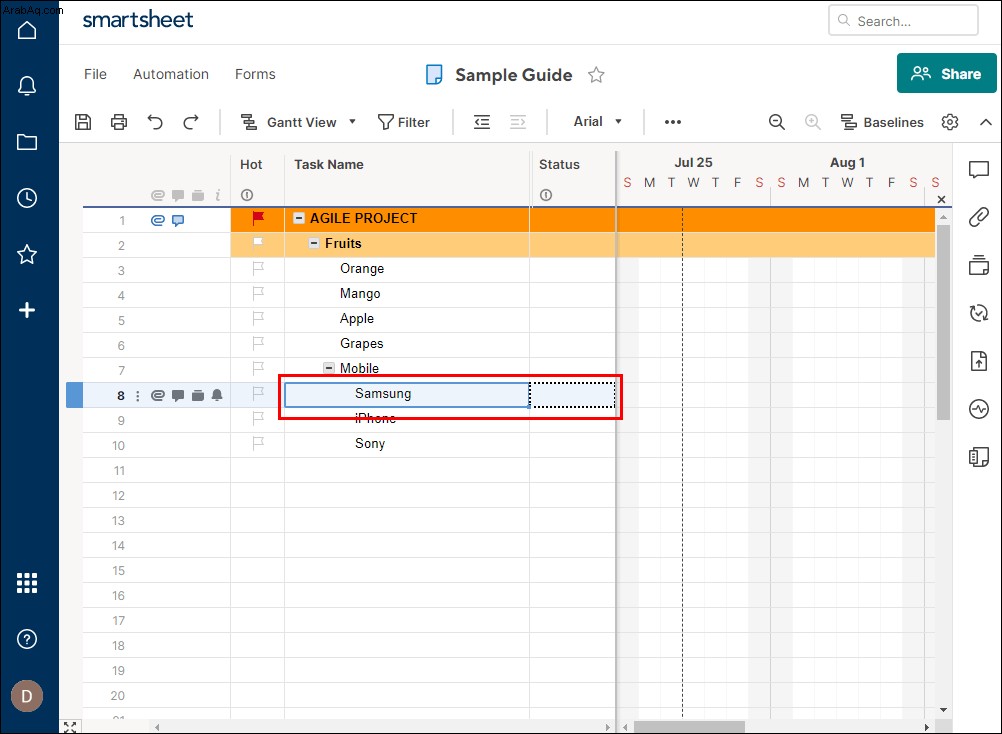
Task: Click row 8 reminder bell icon
Action: point(217,395)
